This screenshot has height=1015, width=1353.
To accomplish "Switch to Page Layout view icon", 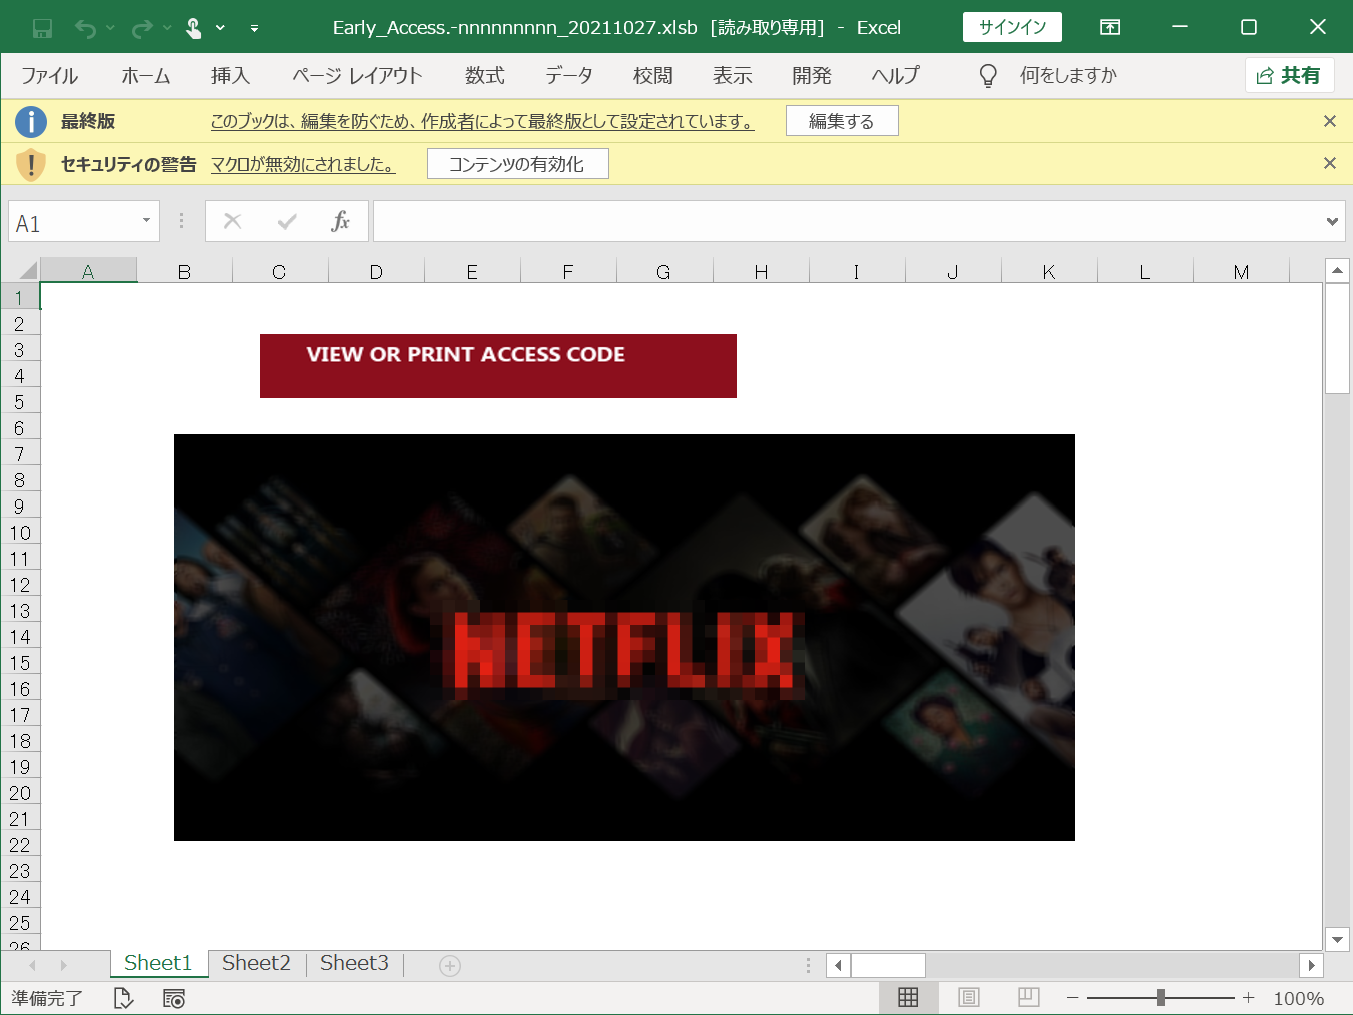I will [x=969, y=997].
